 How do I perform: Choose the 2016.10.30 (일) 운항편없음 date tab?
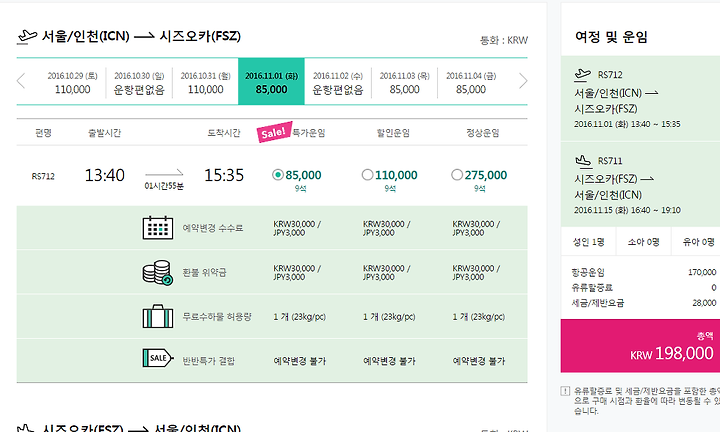pos(139,83)
